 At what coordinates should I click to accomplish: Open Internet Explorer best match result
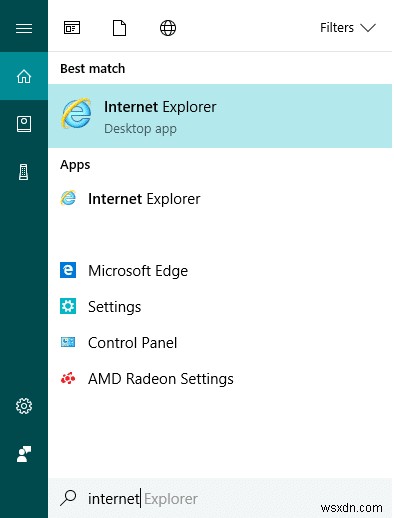[x=220, y=116]
